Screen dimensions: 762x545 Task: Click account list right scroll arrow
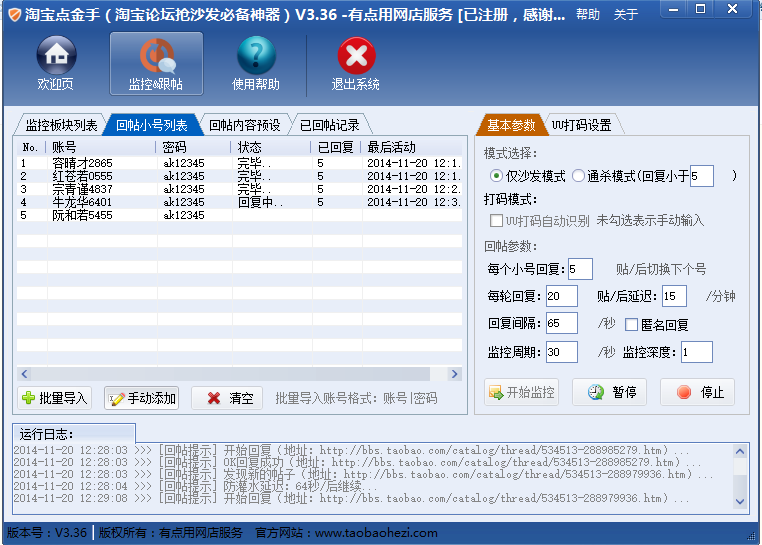pos(454,374)
